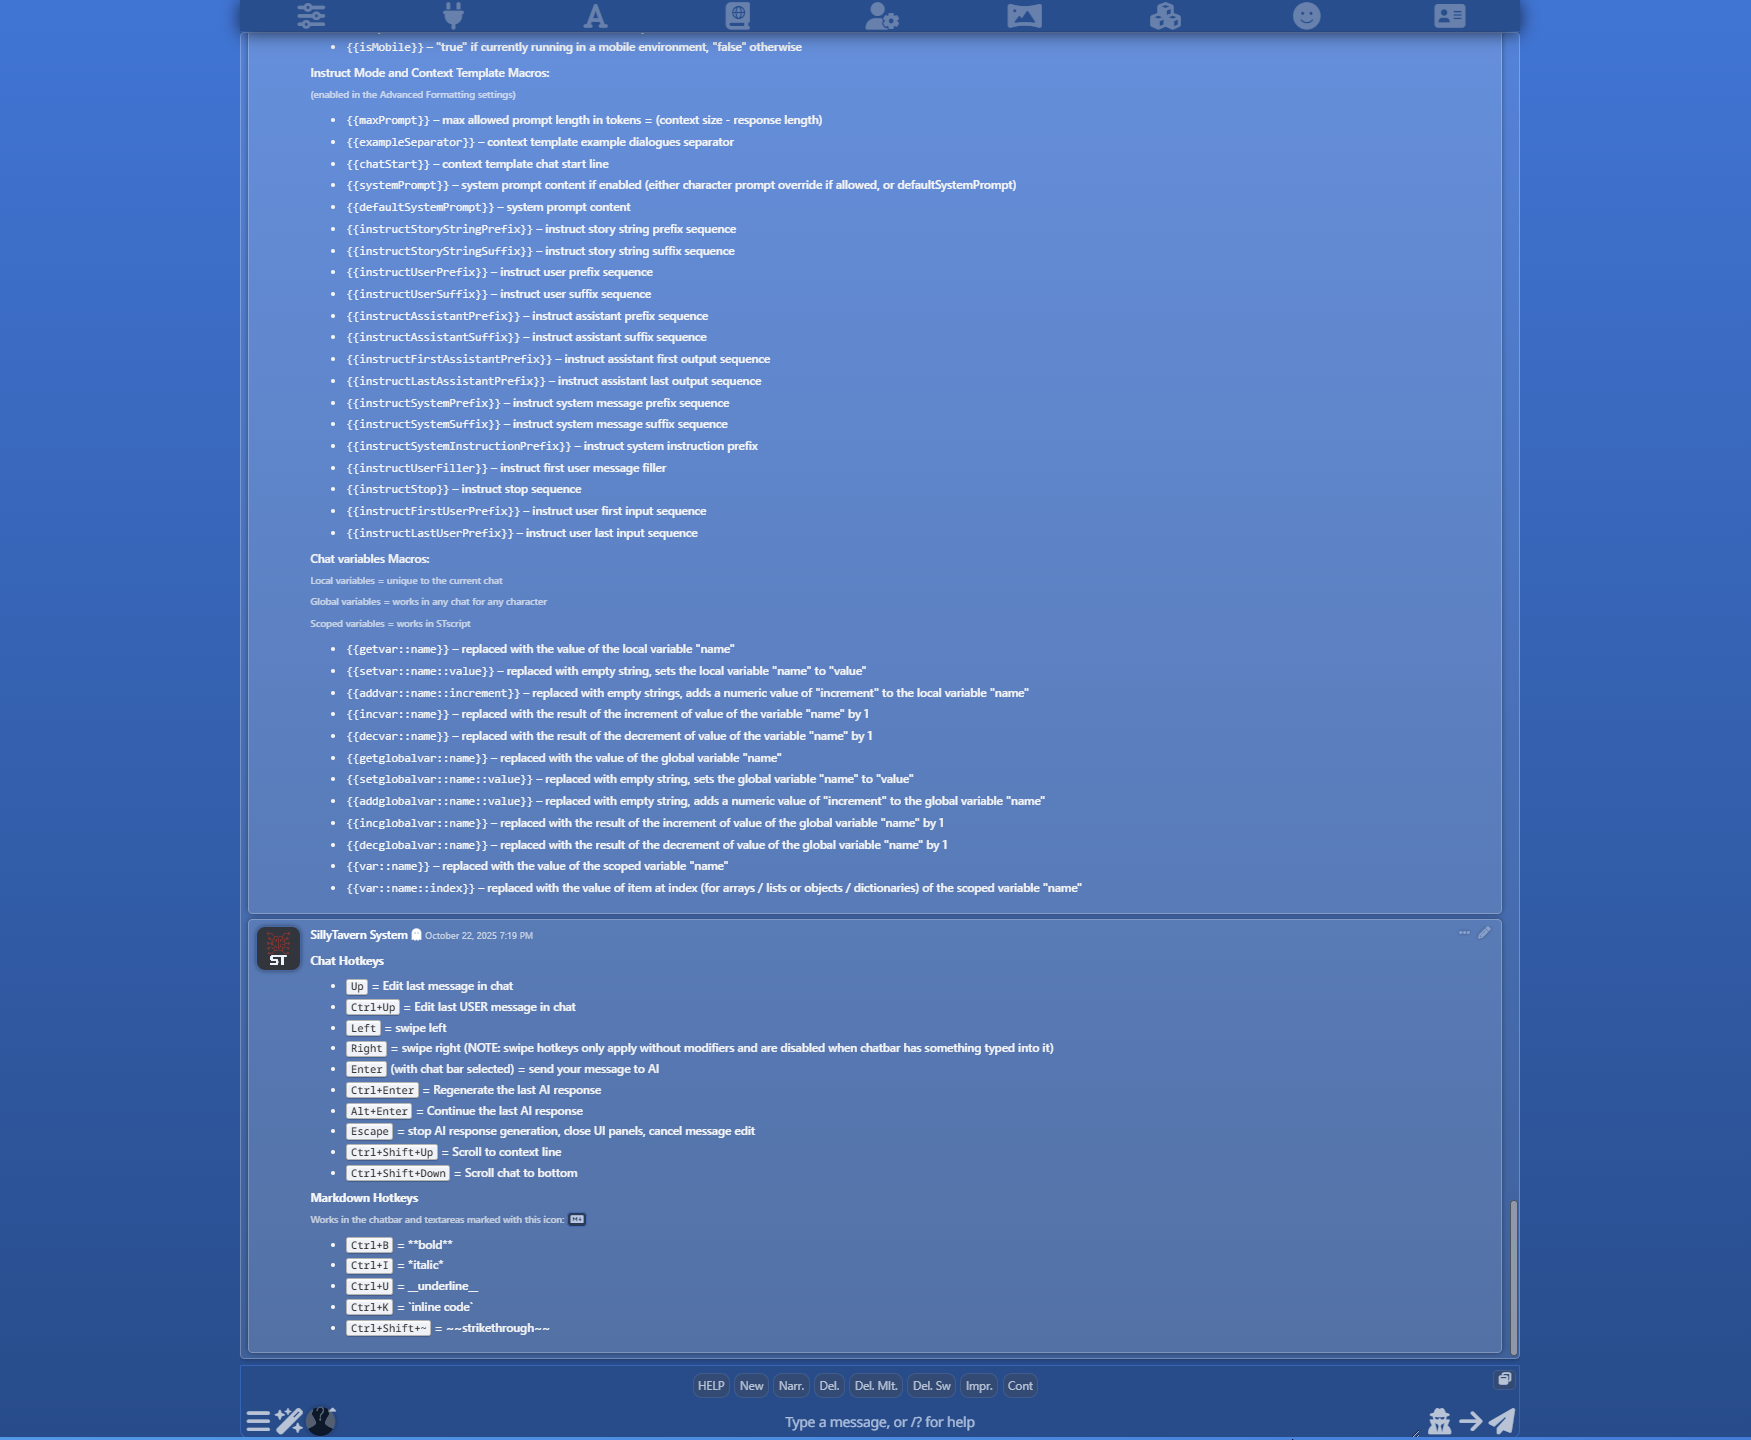The image size is (1751, 1440).
Task: Open the hamburger options menu
Action: [x=258, y=1421]
